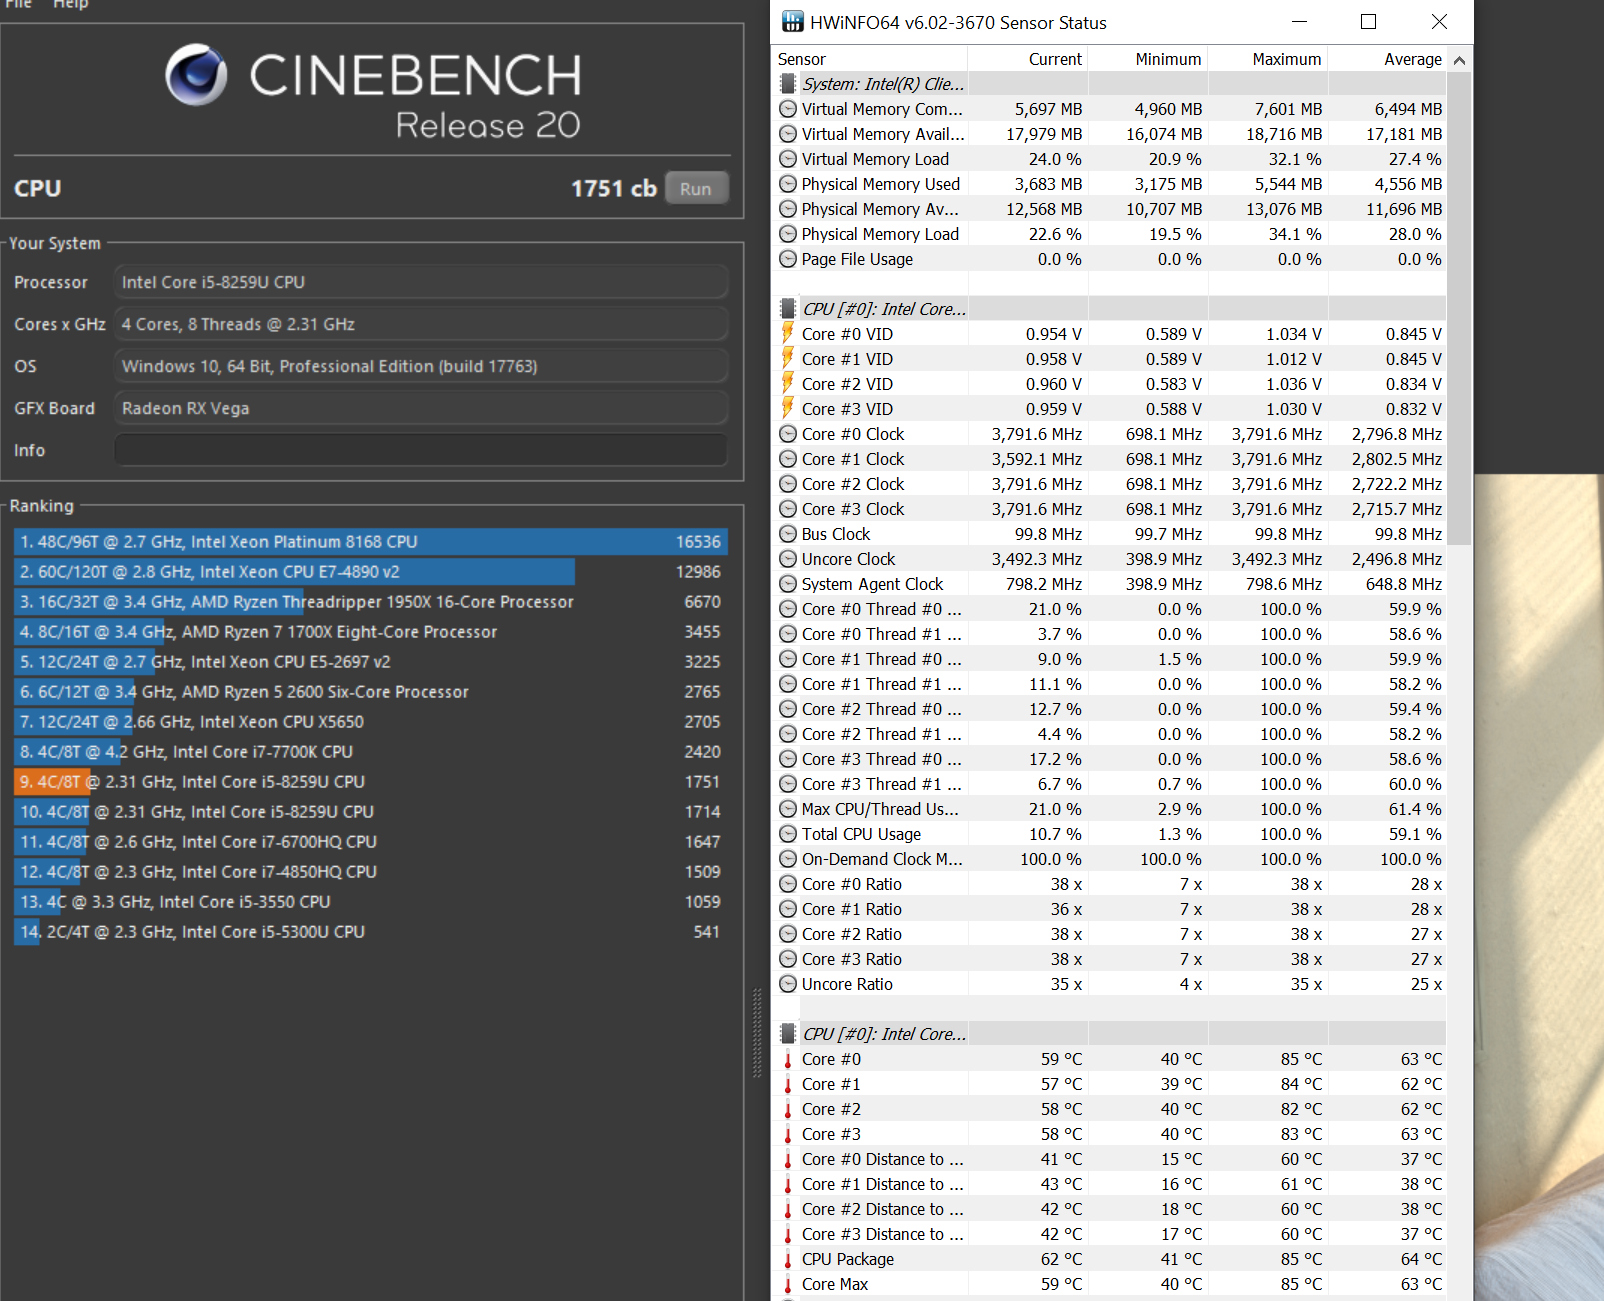This screenshot has height=1301, width=1604.
Task: Select ranking entry Core i7-4850HQ
Action: [370, 872]
